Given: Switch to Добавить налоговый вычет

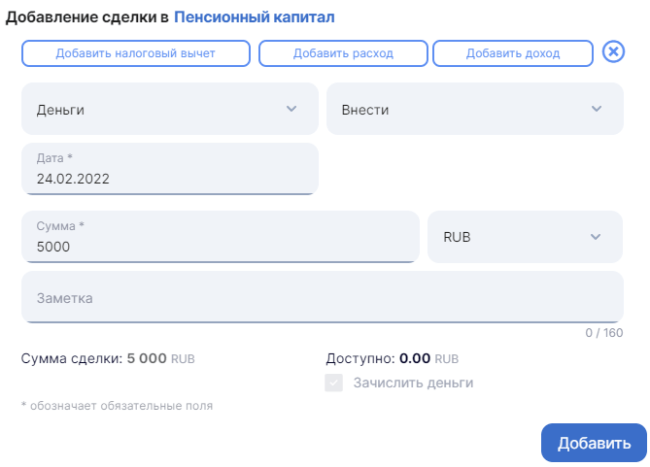Looking at the screenshot, I should click(x=135, y=53).
